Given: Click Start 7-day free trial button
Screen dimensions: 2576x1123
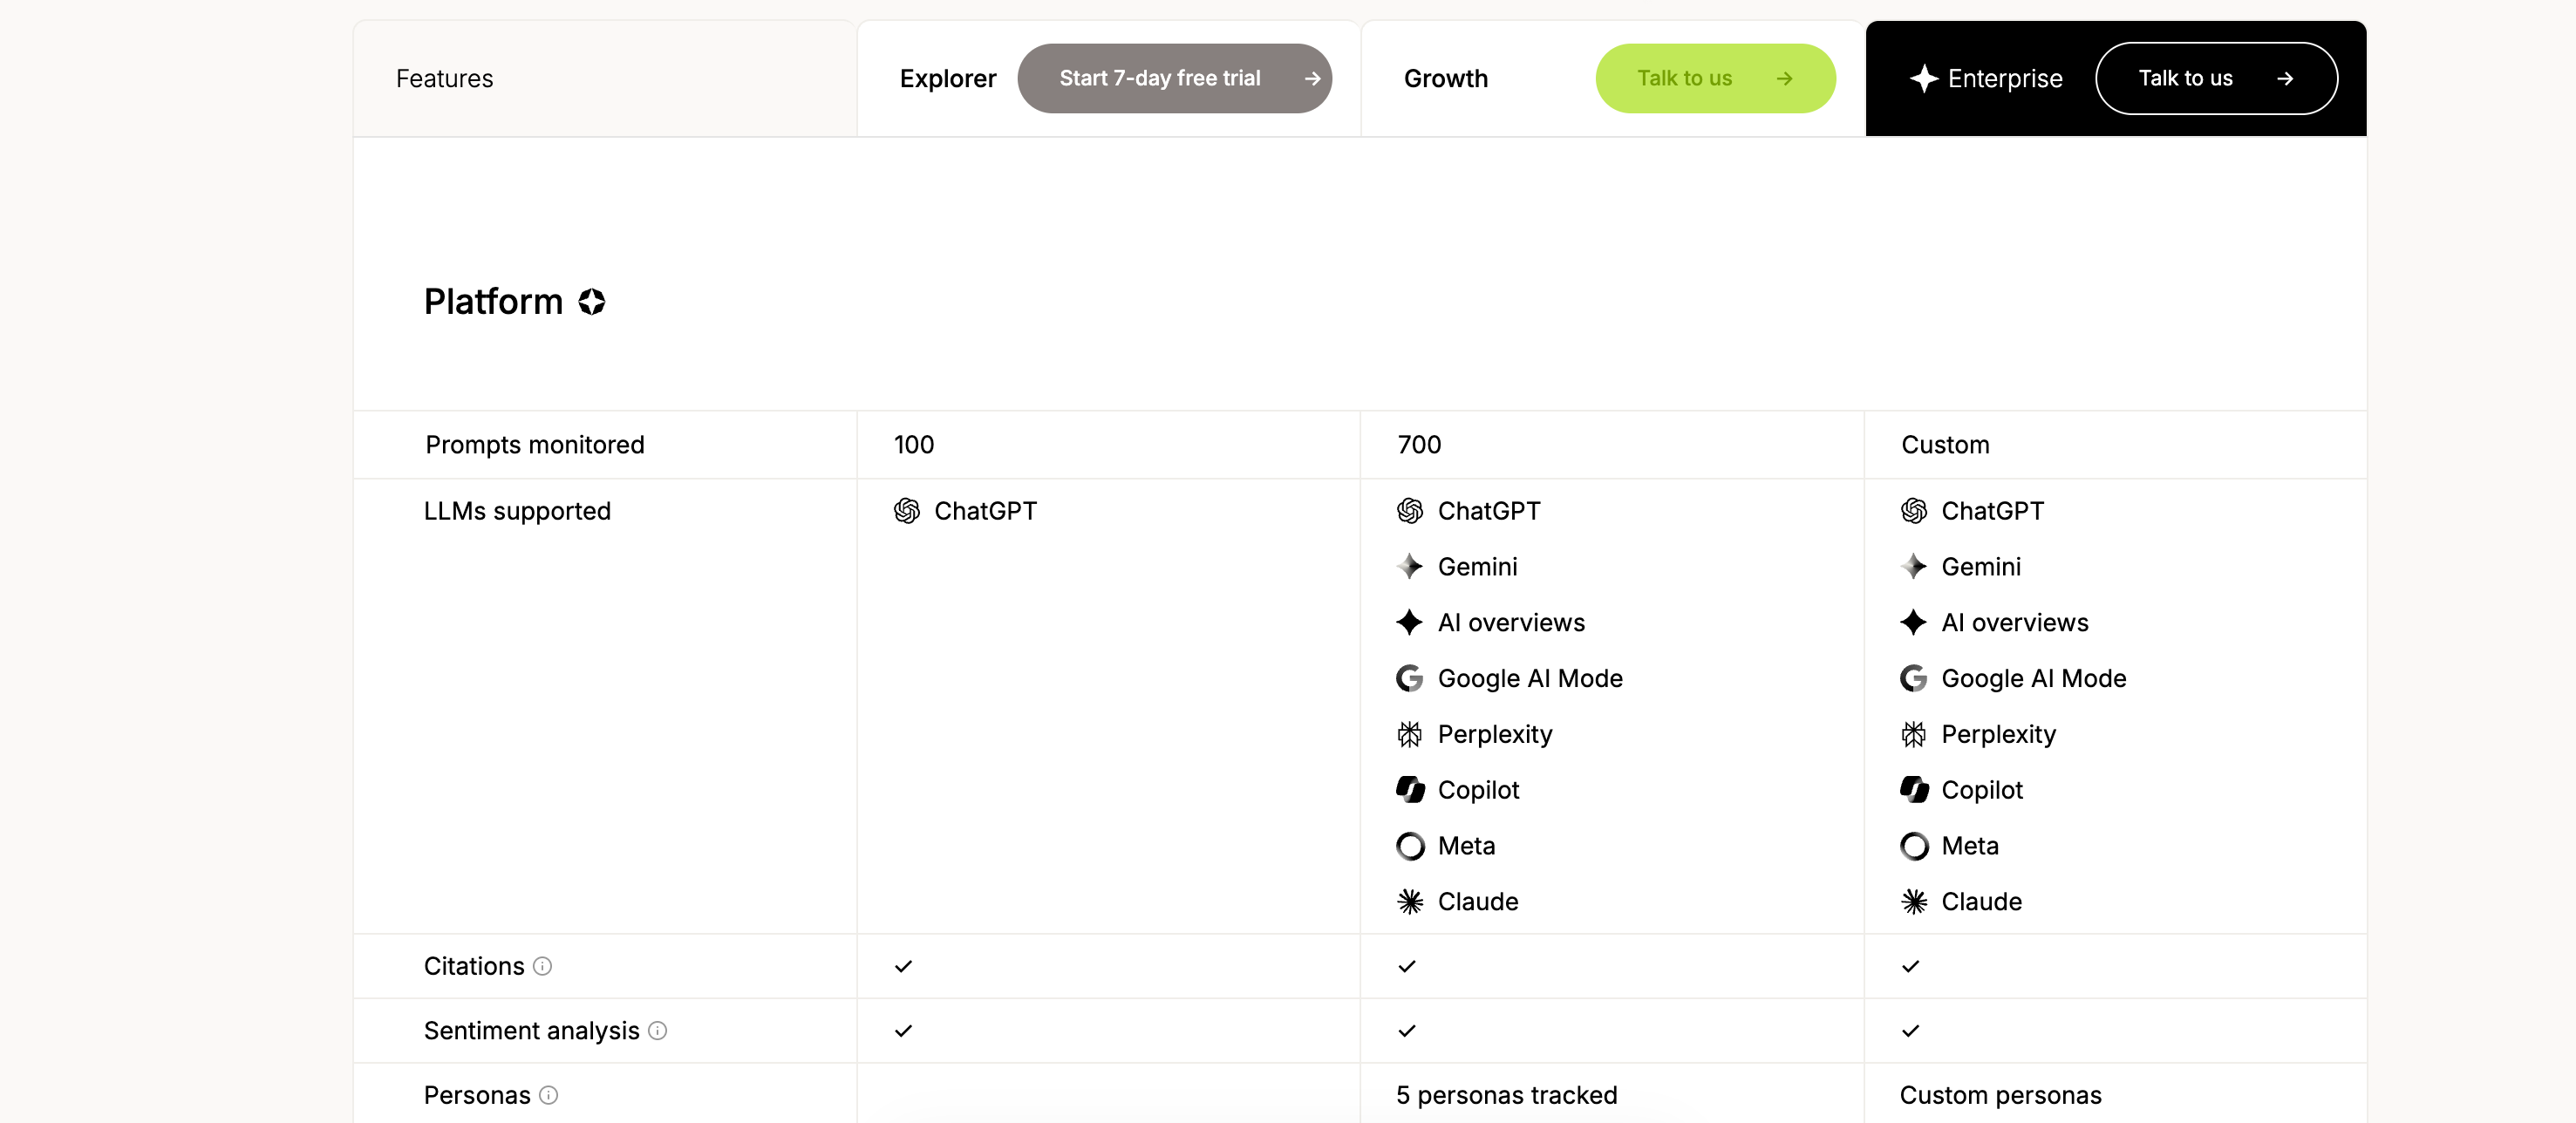Looking at the screenshot, I should pos(1174,78).
